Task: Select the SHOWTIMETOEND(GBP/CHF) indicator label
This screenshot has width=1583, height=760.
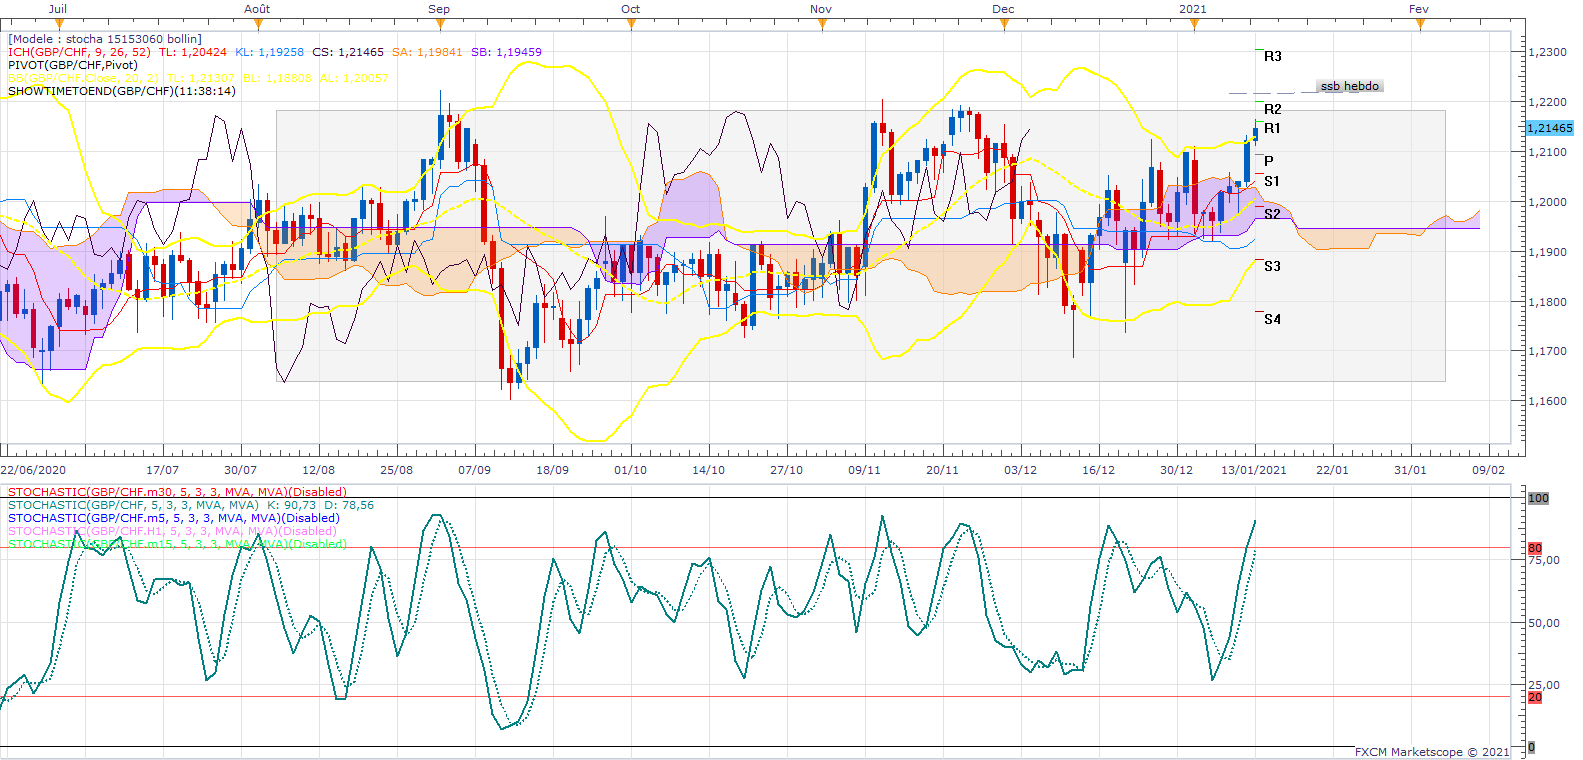Action: click(122, 91)
